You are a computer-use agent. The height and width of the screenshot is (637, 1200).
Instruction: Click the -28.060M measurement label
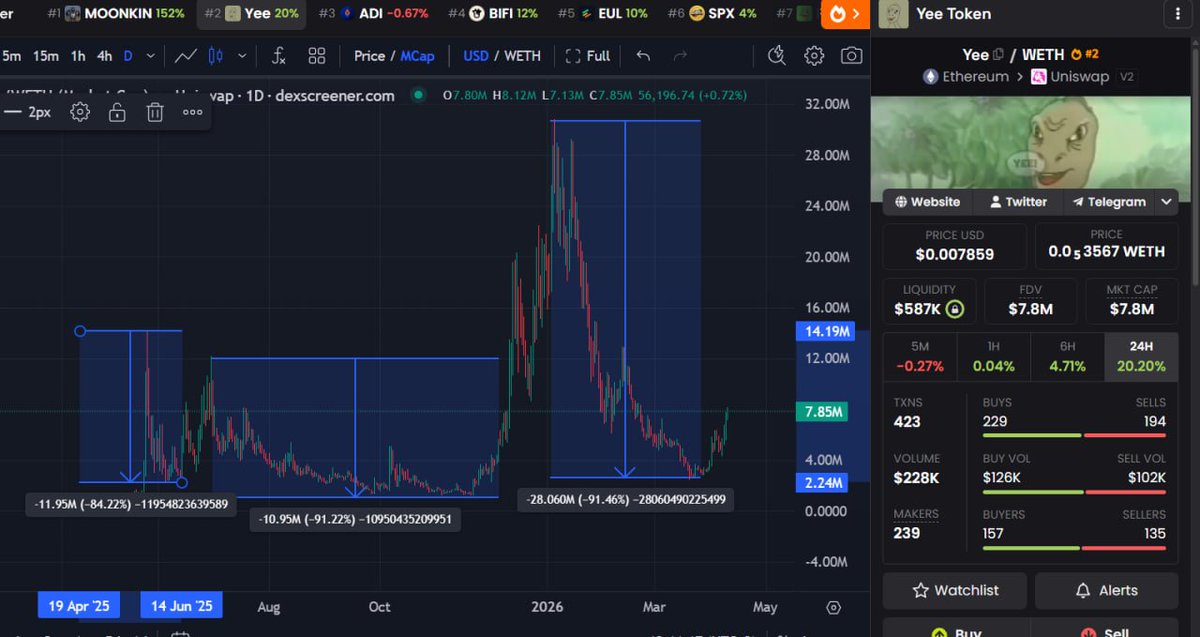pos(627,499)
